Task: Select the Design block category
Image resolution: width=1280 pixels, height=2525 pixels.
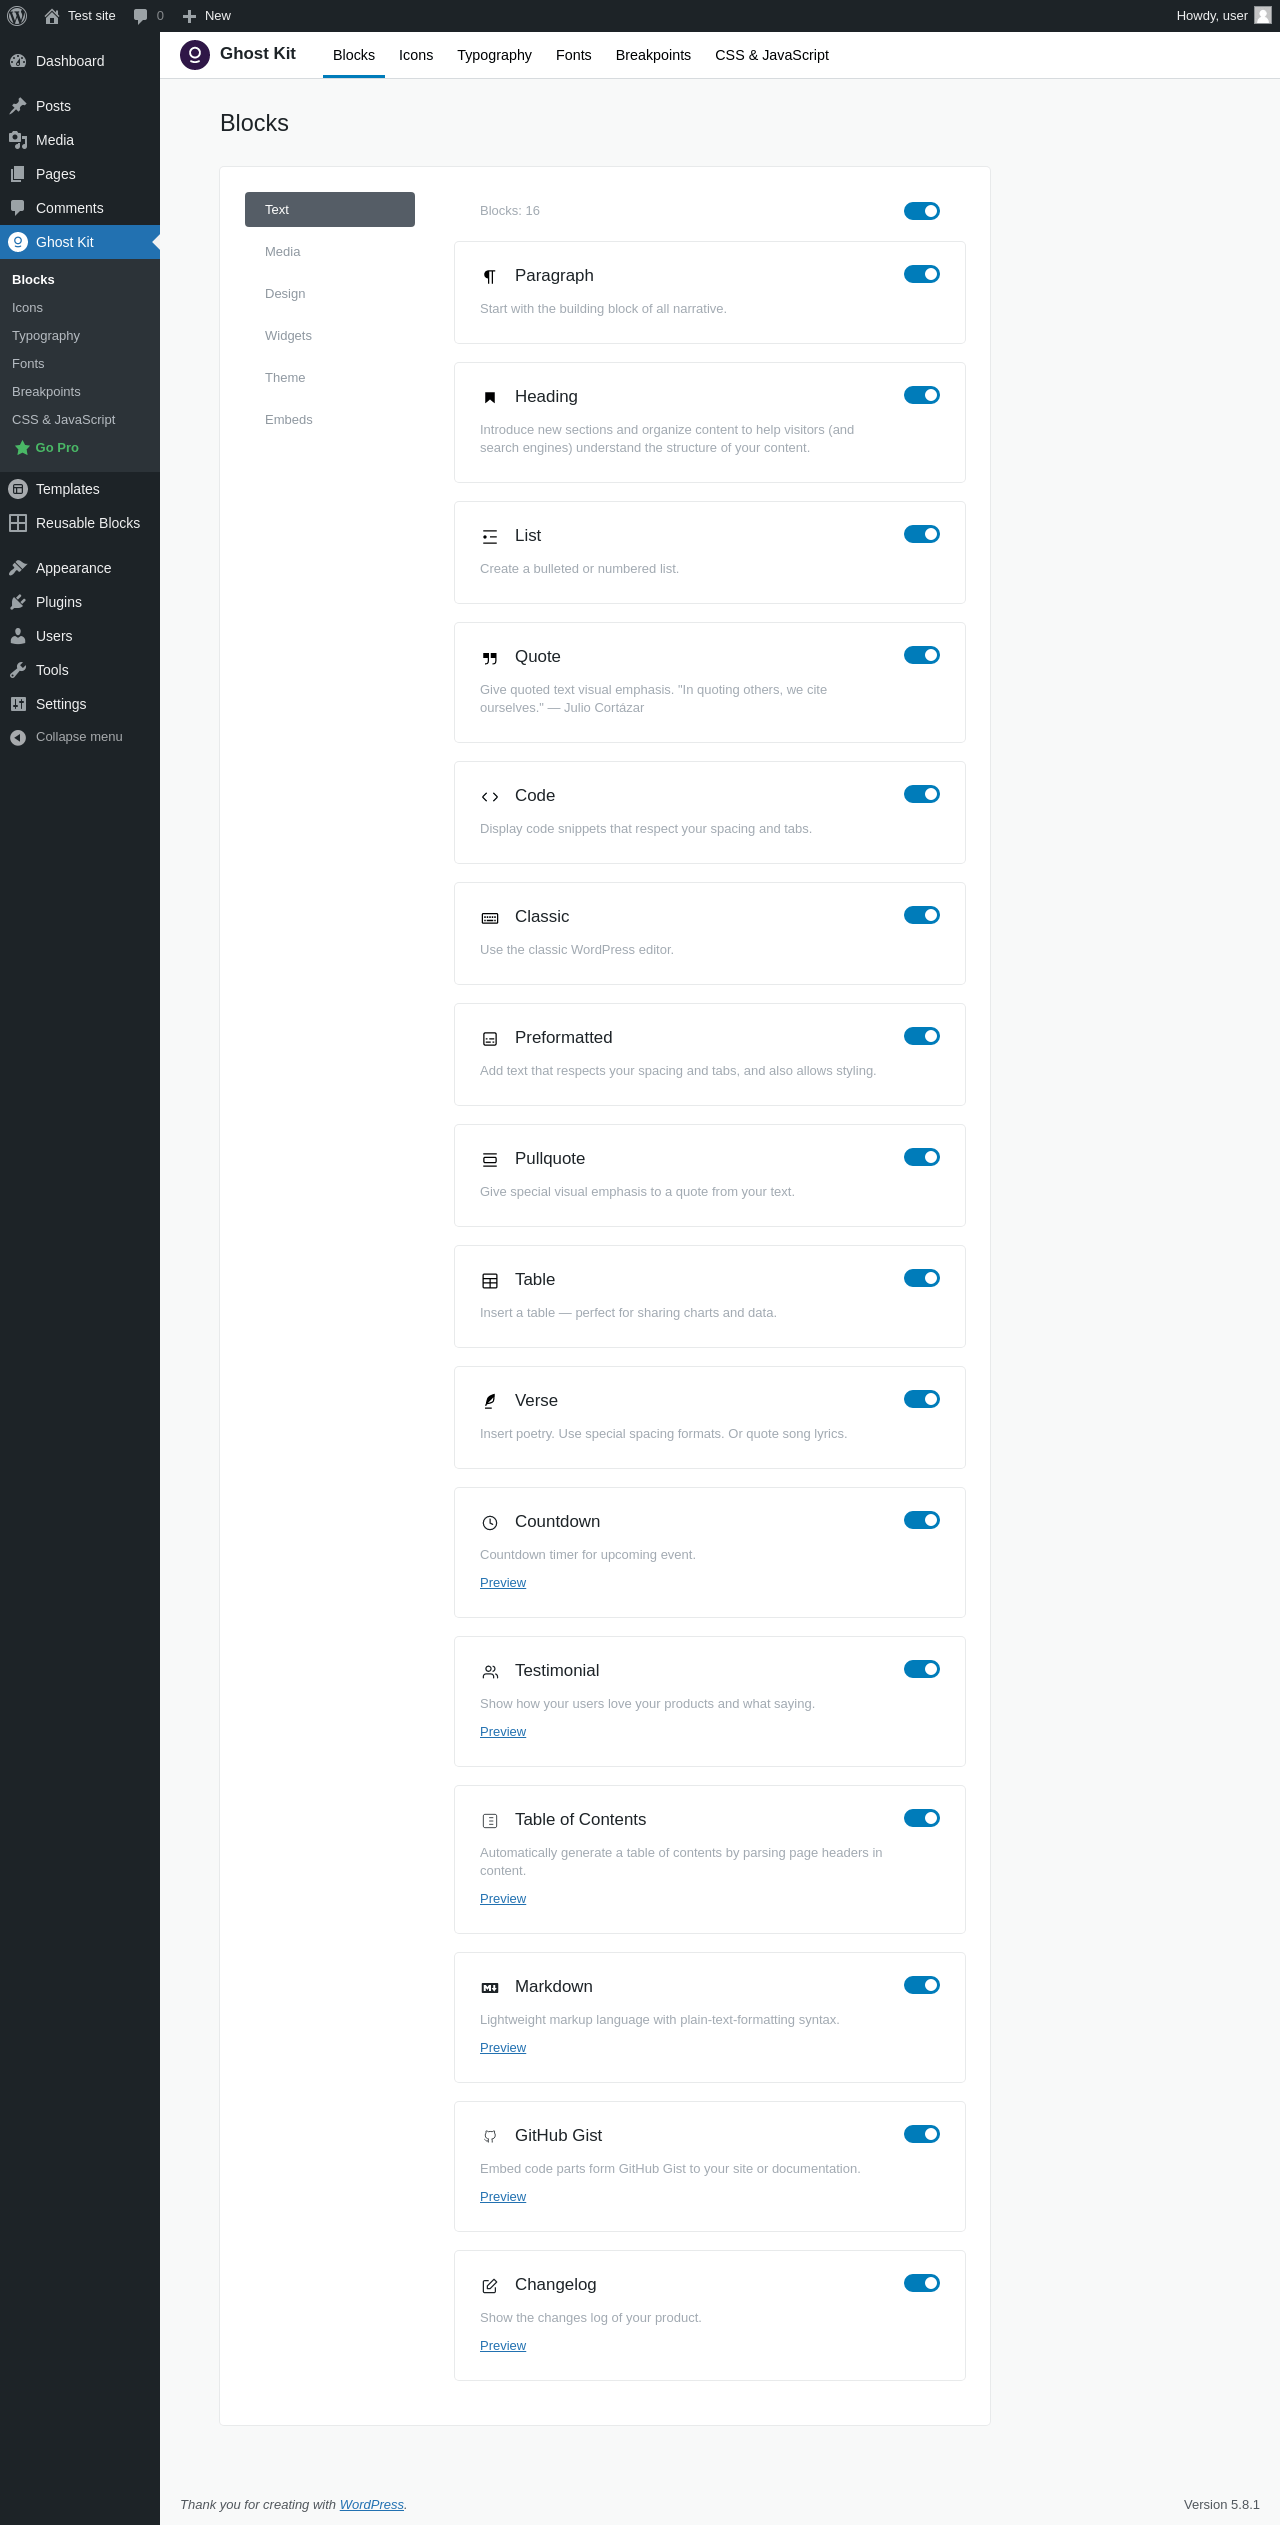Action: coord(330,294)
